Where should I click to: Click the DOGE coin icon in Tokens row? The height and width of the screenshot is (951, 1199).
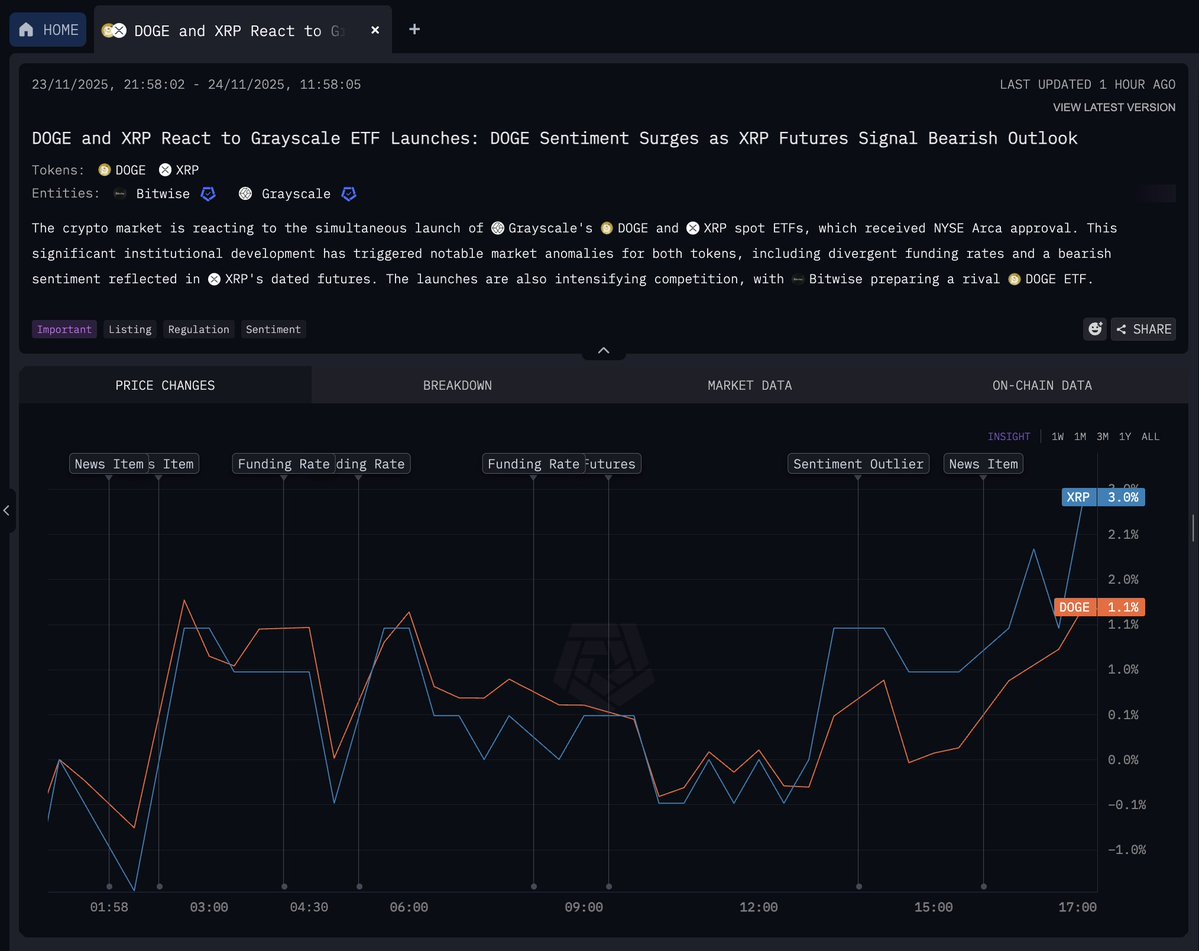click(104, 170)
